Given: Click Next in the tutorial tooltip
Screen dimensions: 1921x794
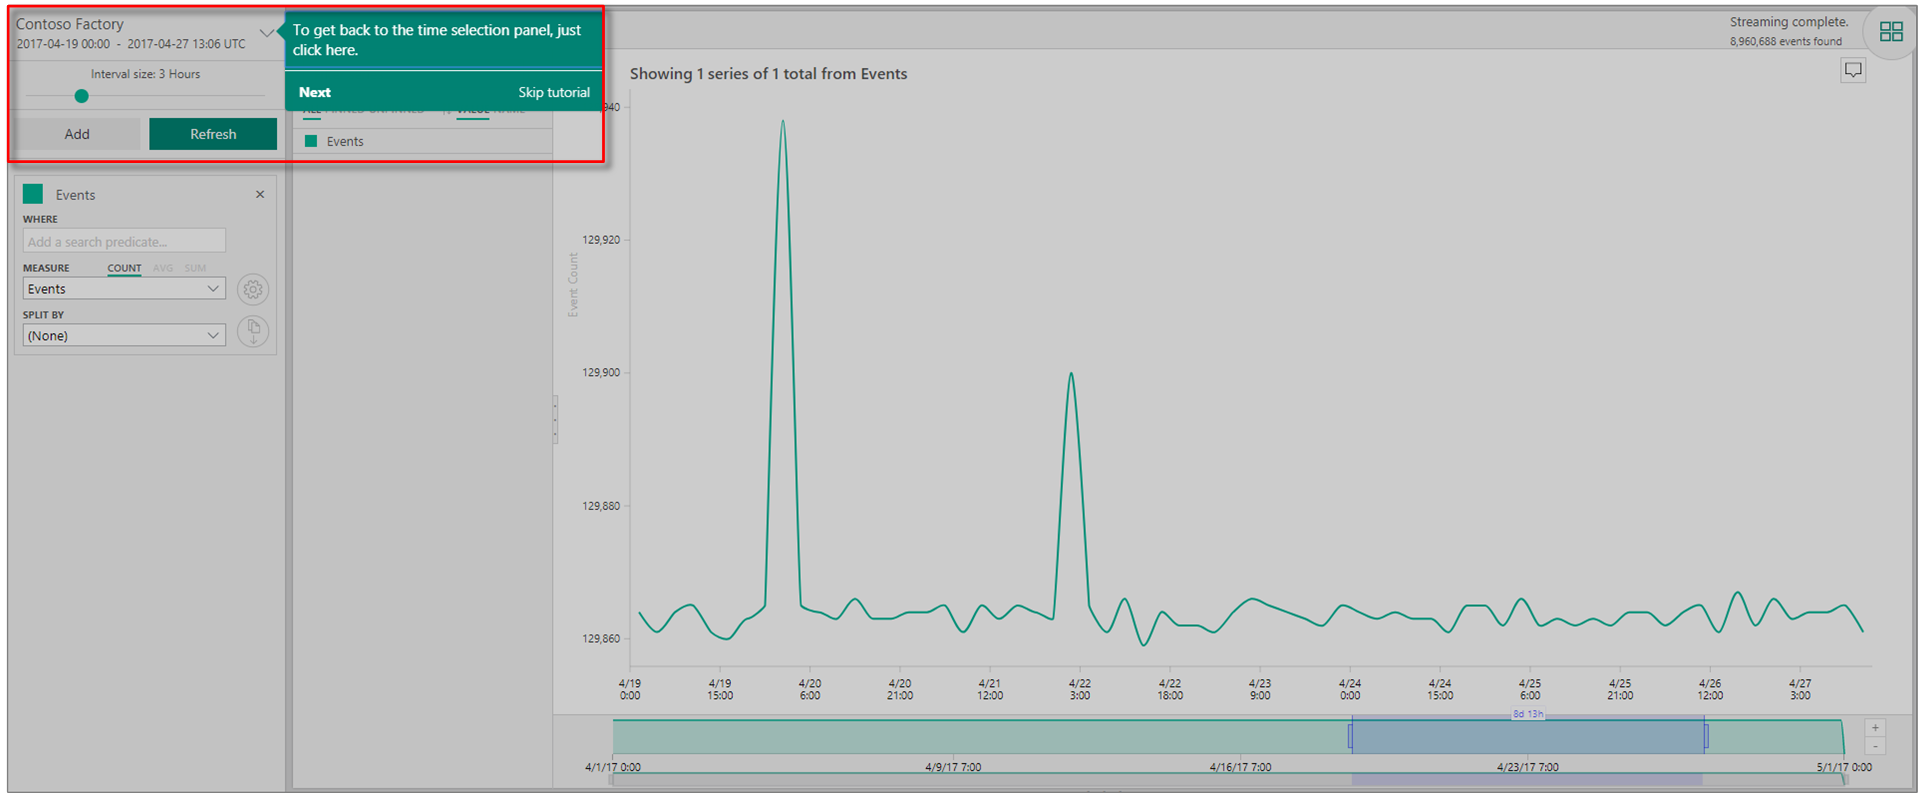Looking at the screenshot, I should click(315, 92).
